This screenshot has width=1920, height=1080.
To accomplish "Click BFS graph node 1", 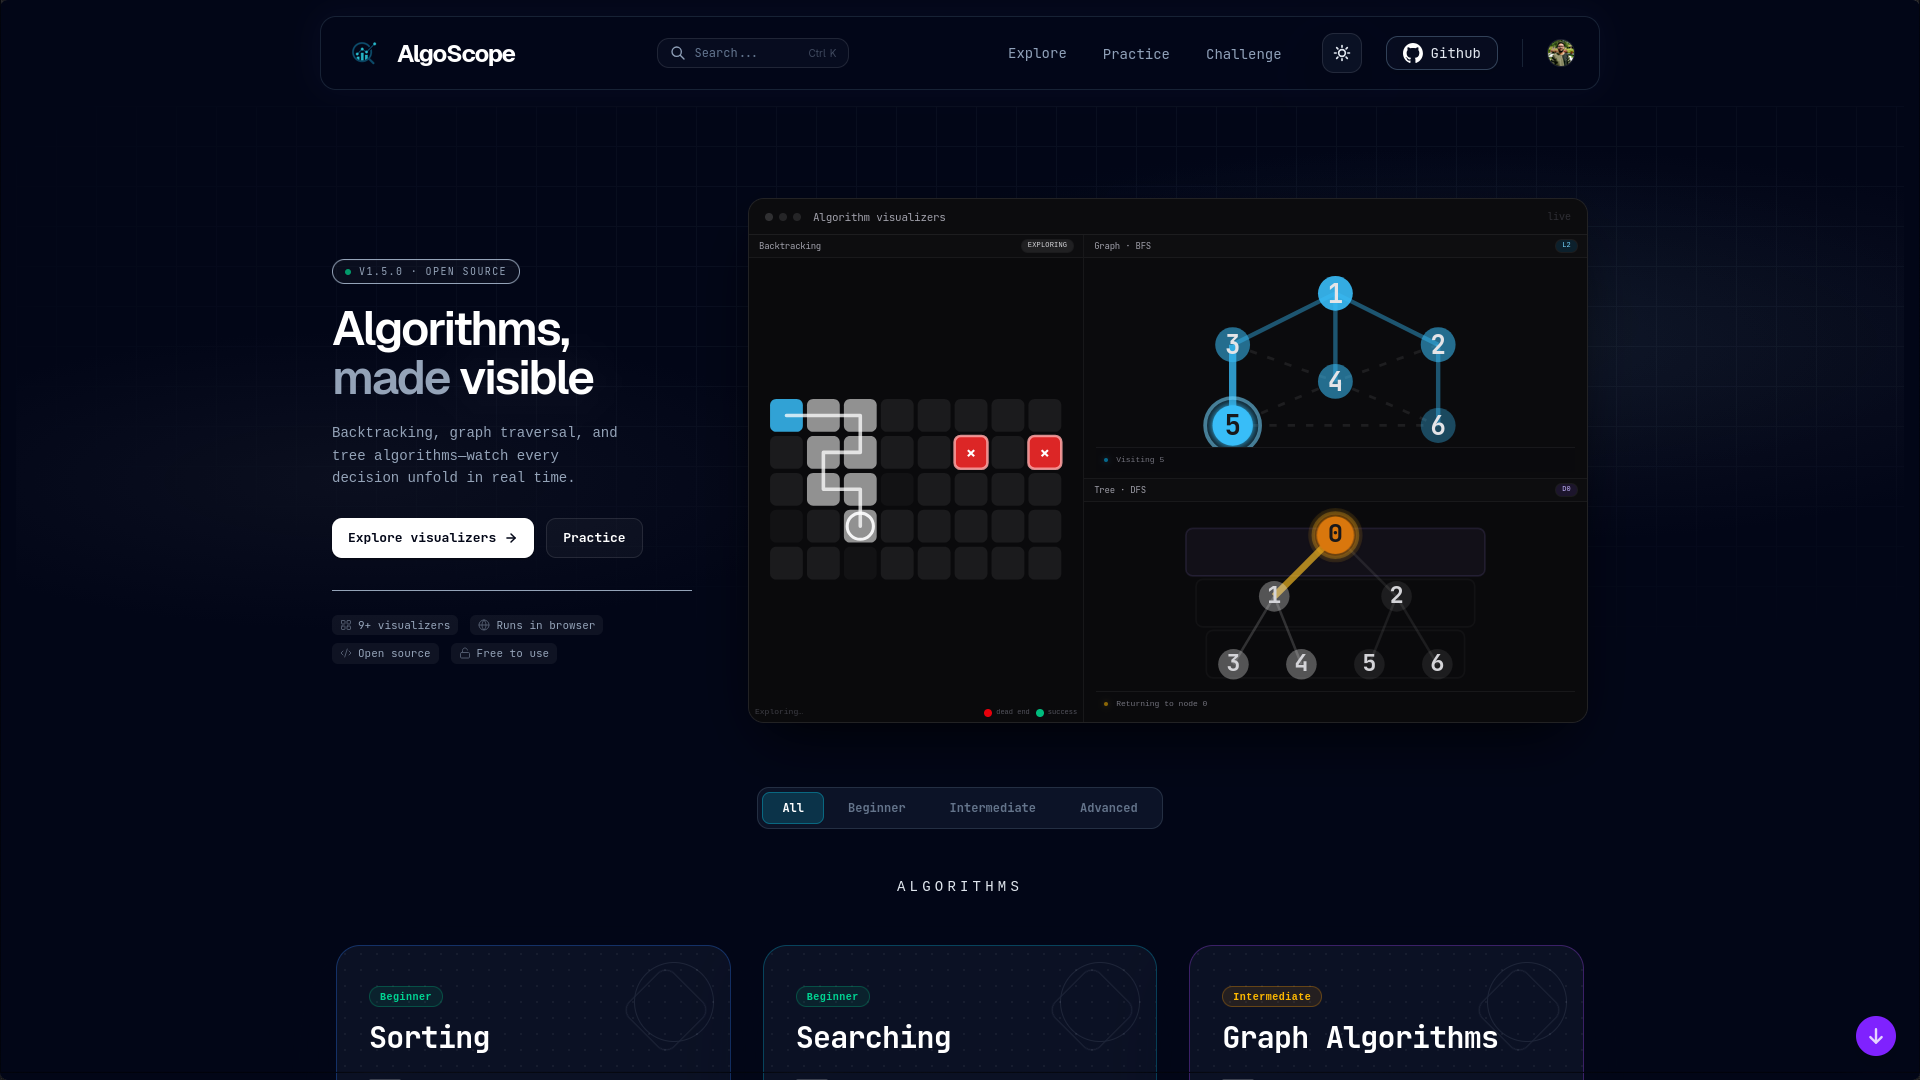I will [1335, 293].
